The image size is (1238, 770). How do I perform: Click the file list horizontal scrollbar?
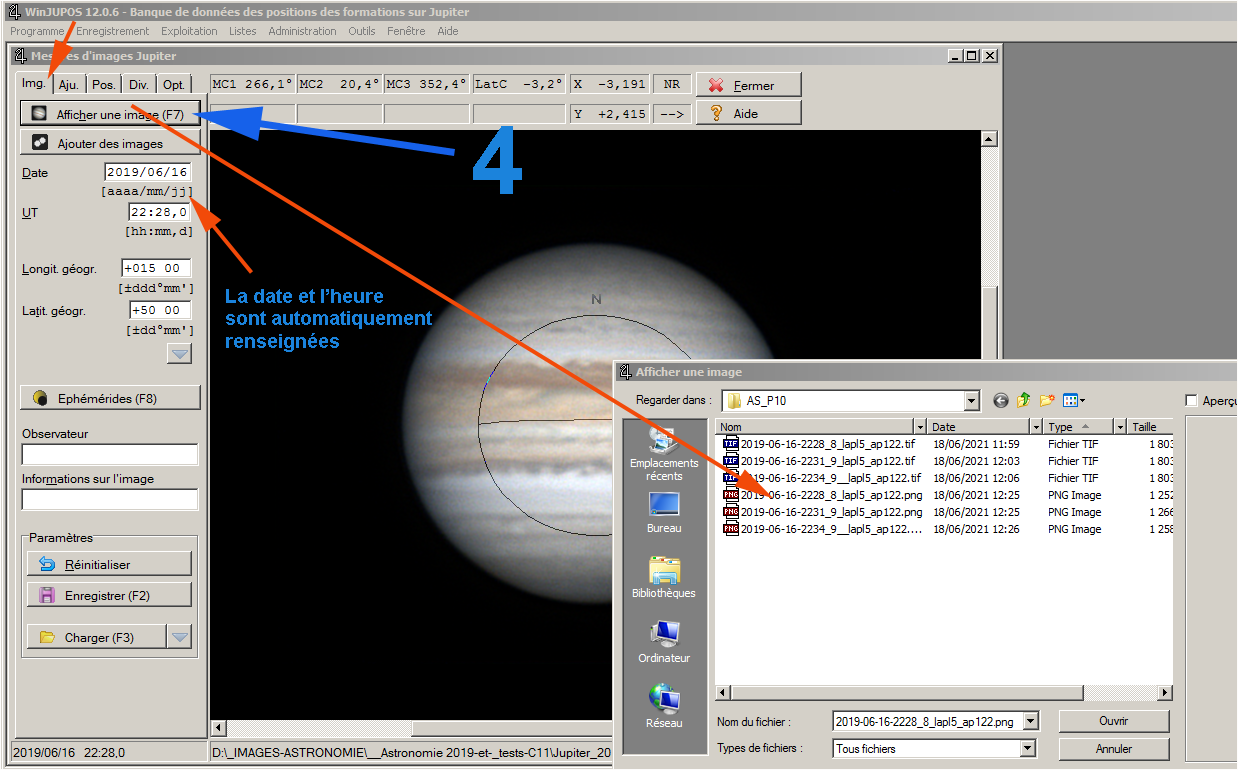(944, 693)
